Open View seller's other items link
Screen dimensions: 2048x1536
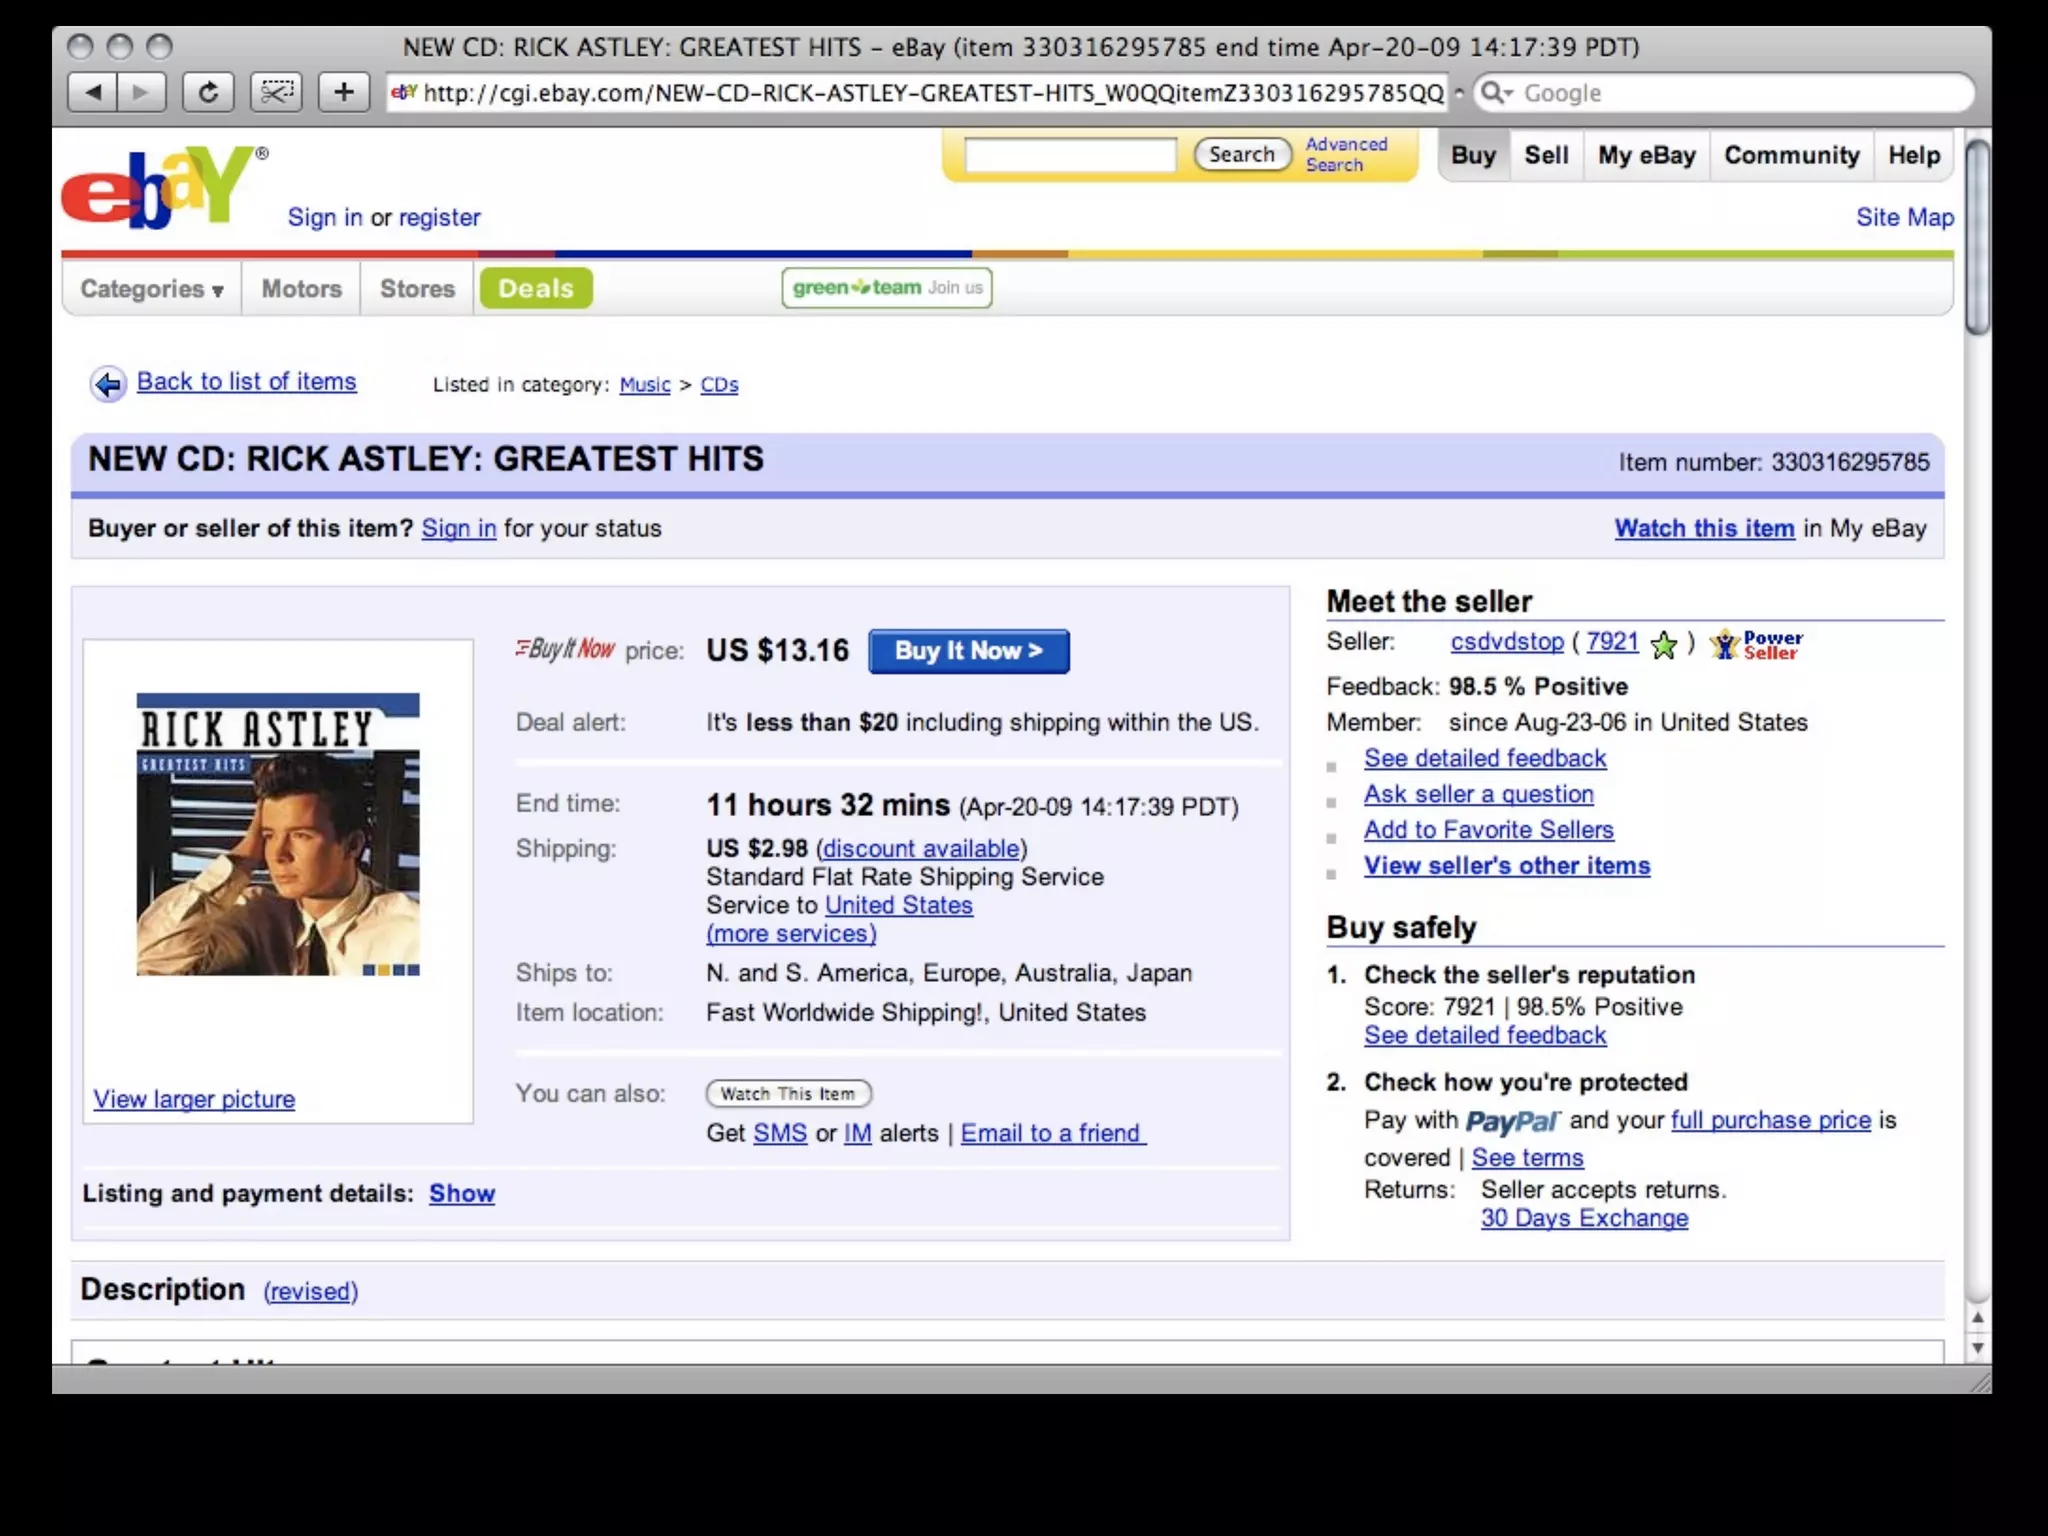[x=1506, y=866]
